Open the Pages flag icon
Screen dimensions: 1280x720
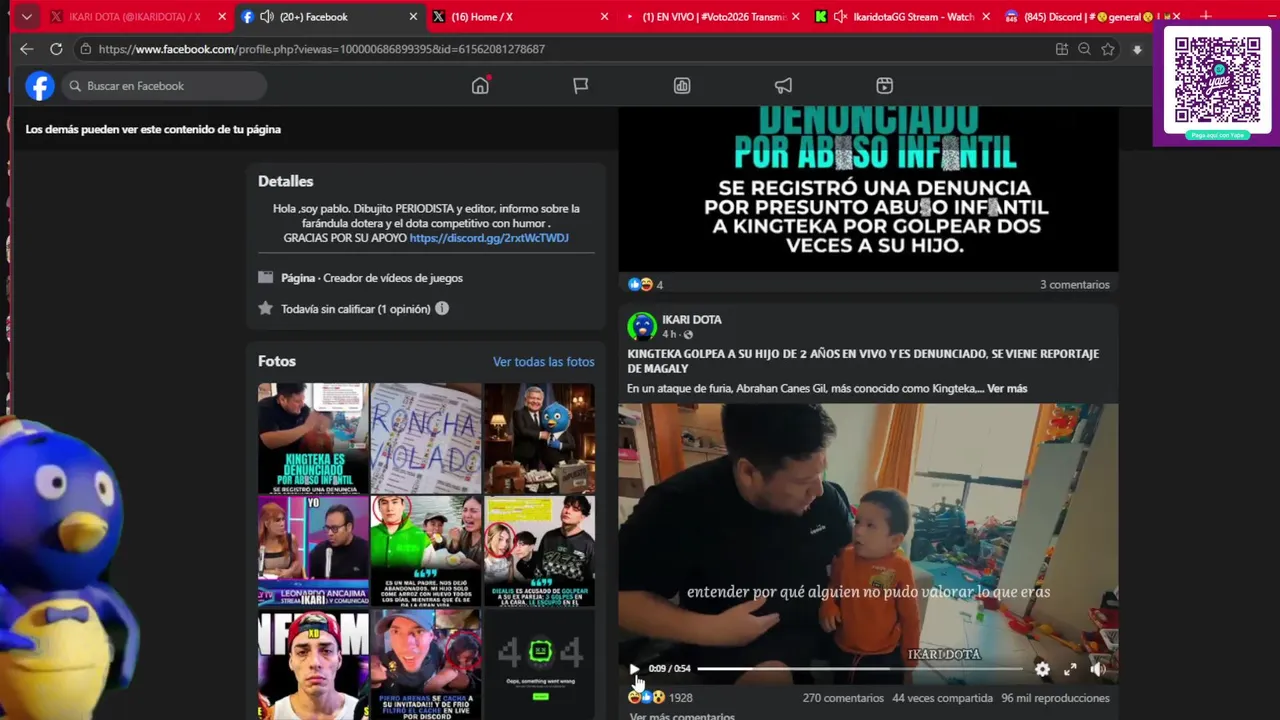tap(580, 86)
